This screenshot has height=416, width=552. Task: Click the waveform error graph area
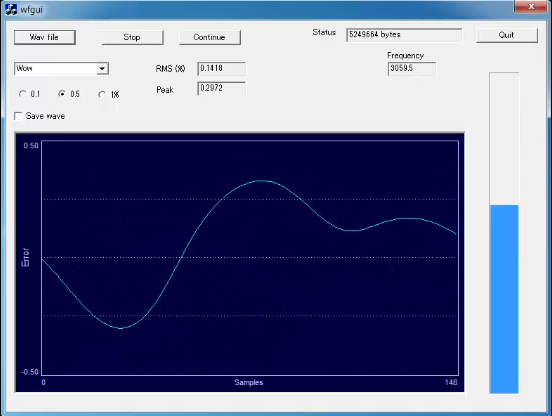coord(250,258)
